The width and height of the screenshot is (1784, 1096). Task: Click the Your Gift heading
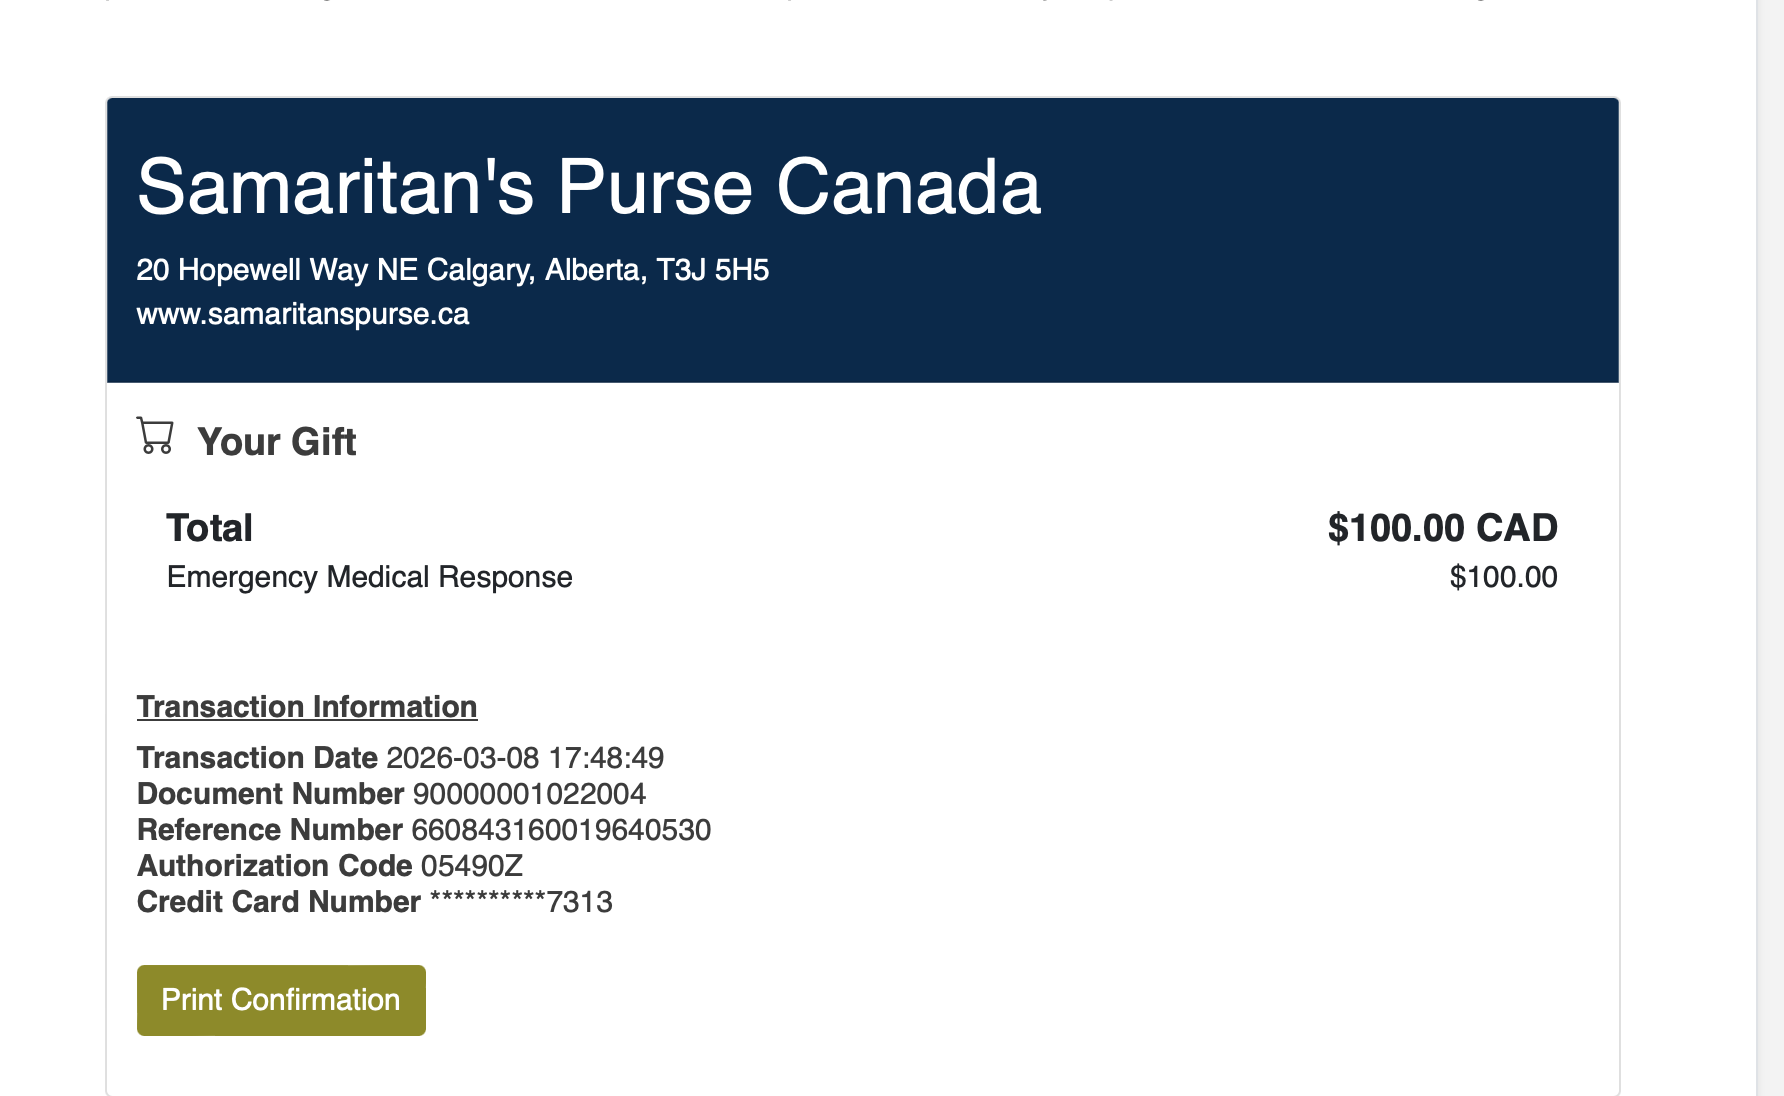pos(276,442)
